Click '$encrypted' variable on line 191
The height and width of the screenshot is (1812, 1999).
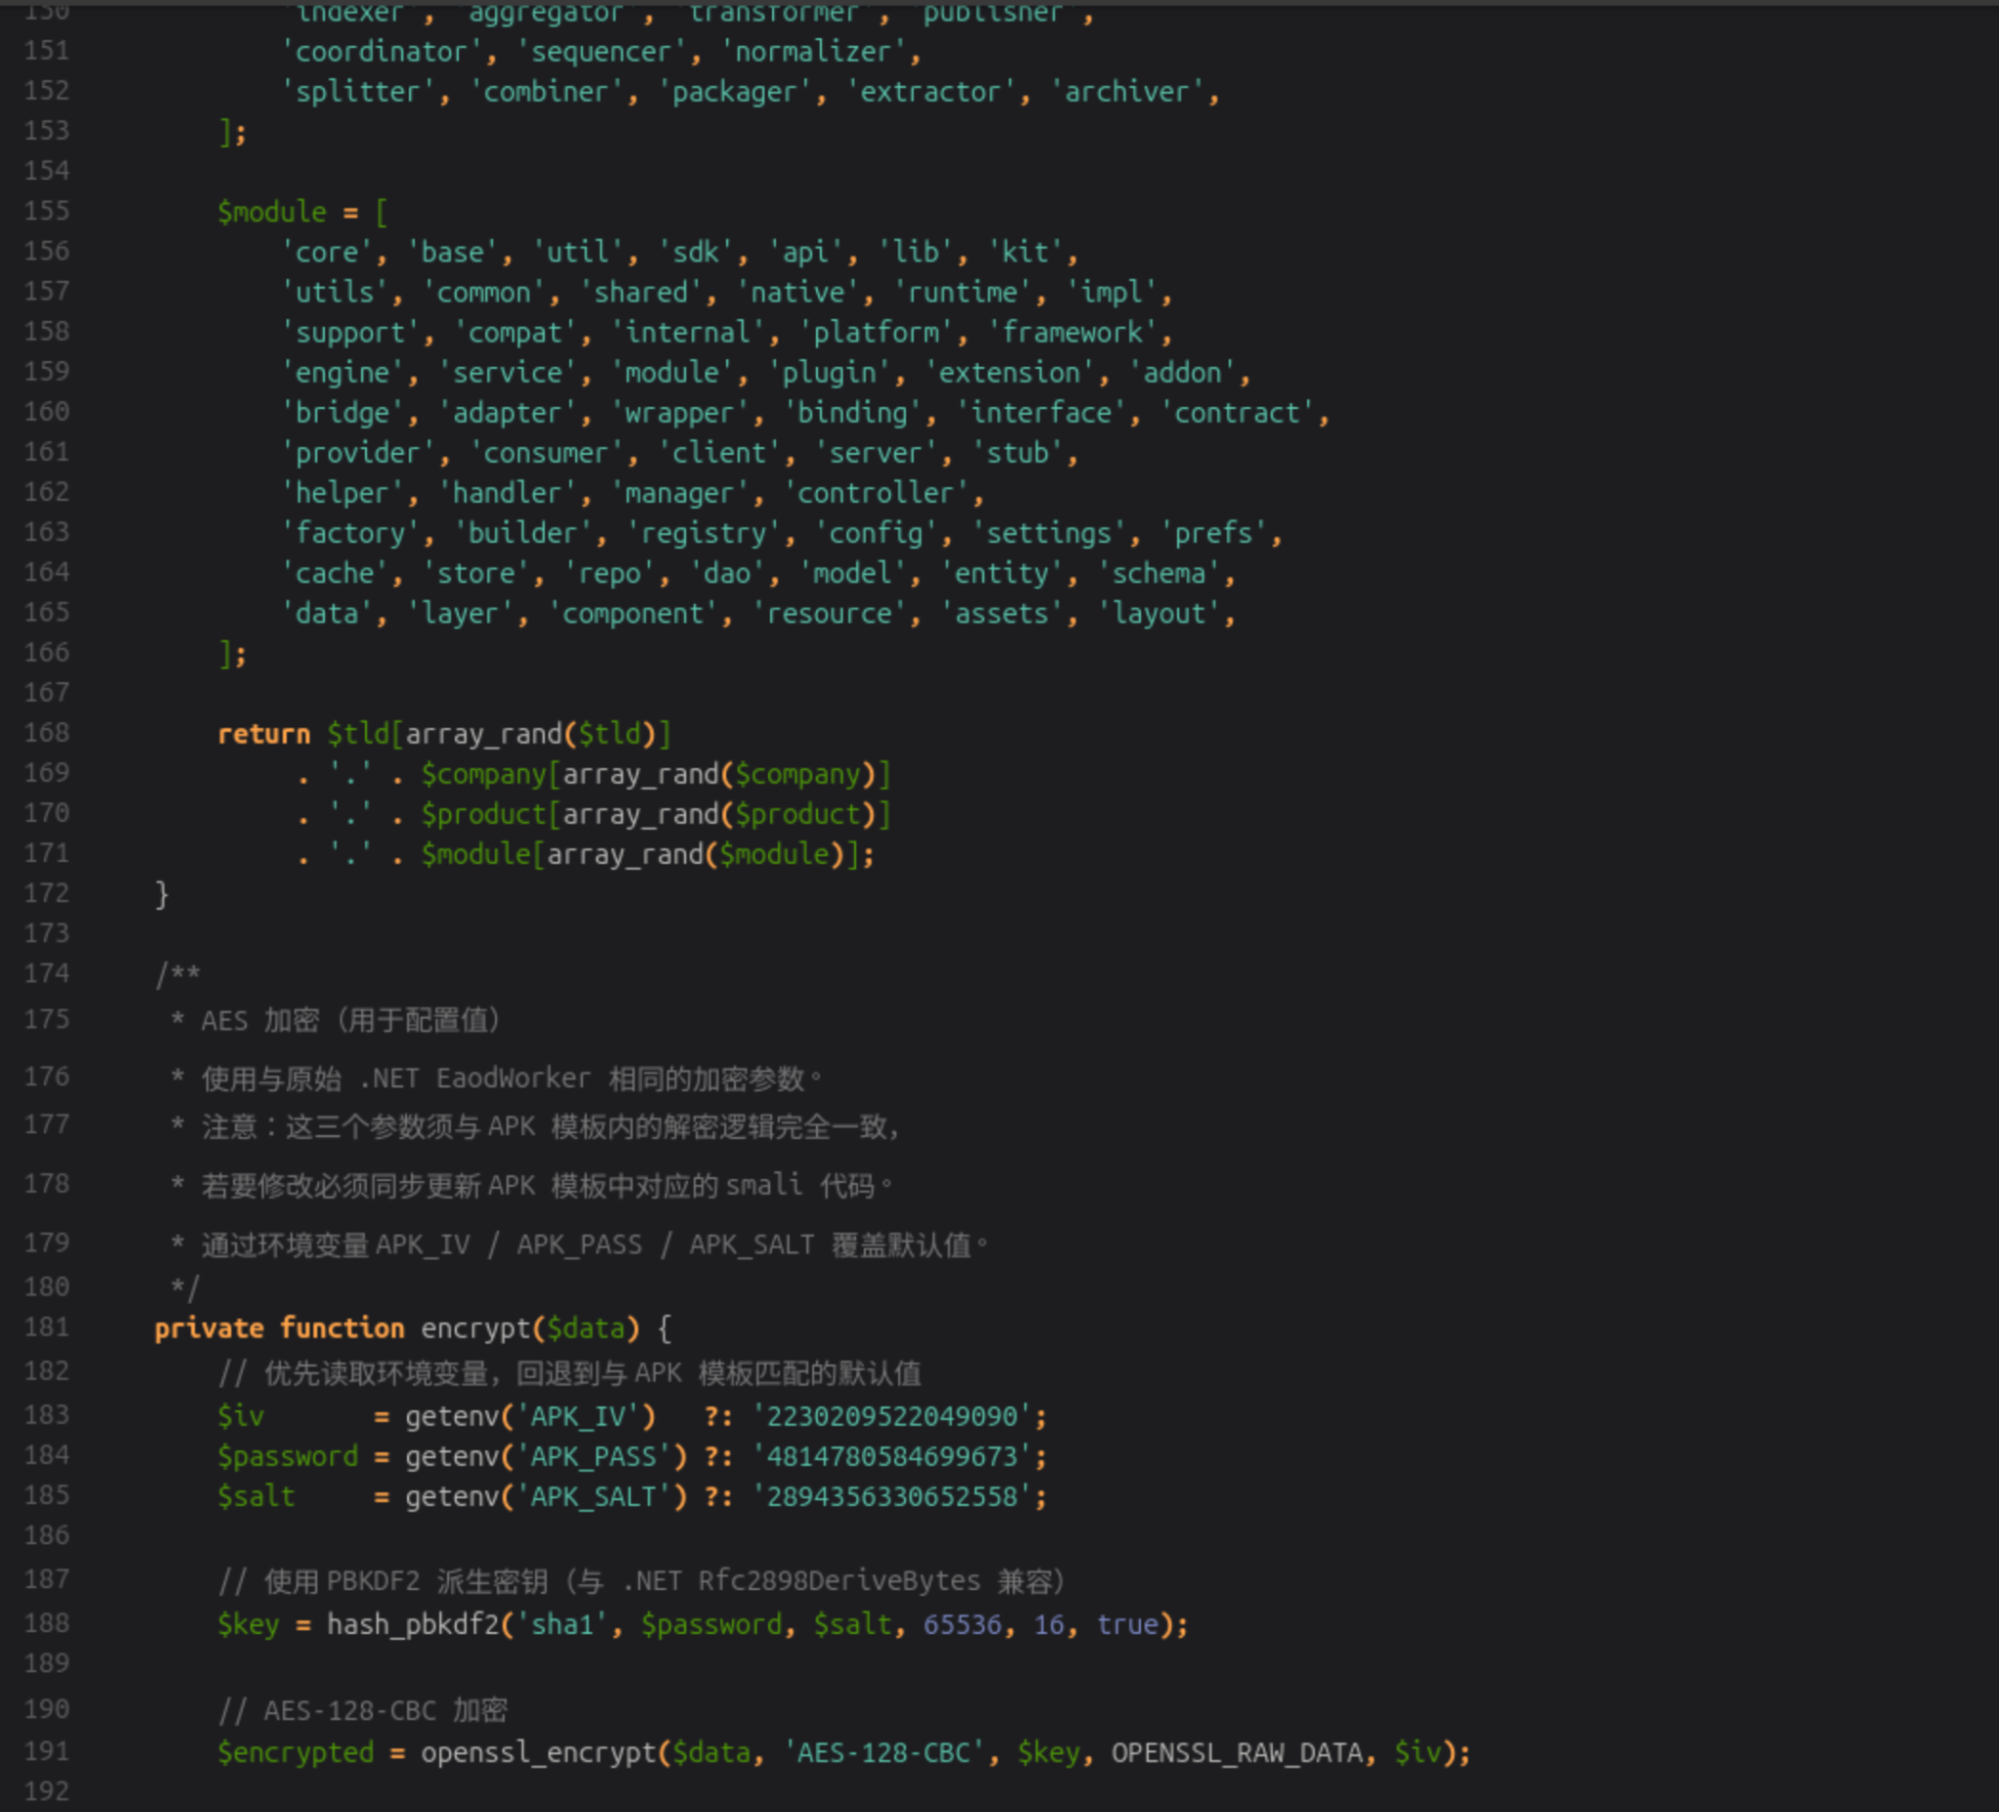[296, 1752]
